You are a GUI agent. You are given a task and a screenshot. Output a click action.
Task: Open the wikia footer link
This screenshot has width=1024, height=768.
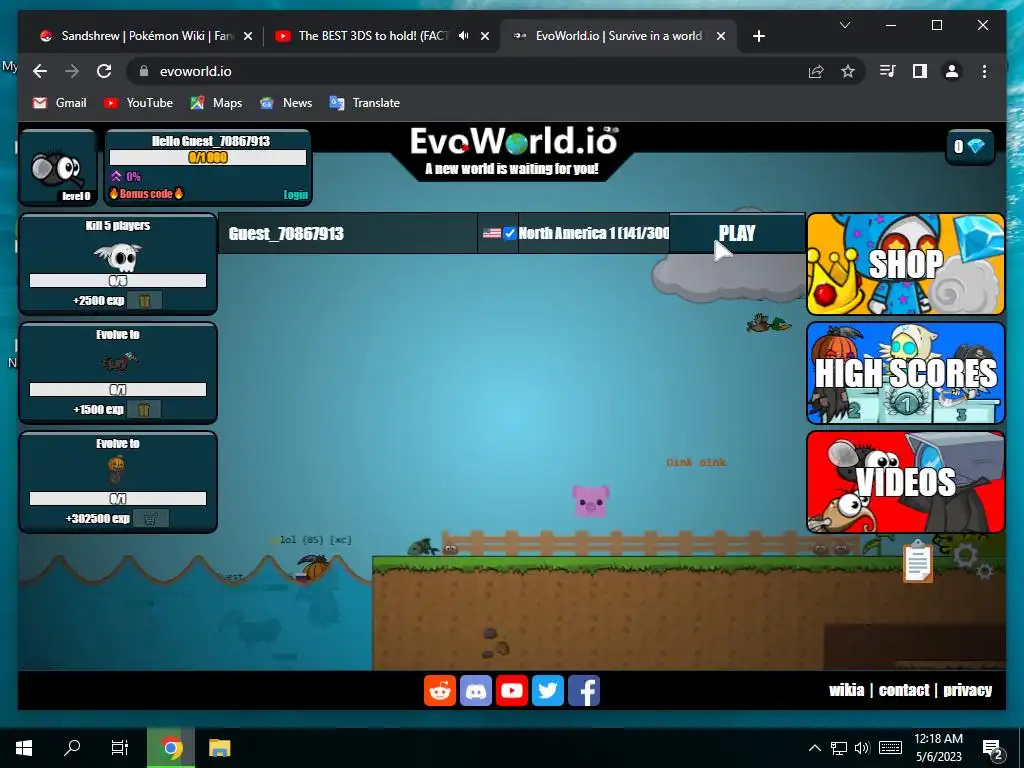coord(846,690)
